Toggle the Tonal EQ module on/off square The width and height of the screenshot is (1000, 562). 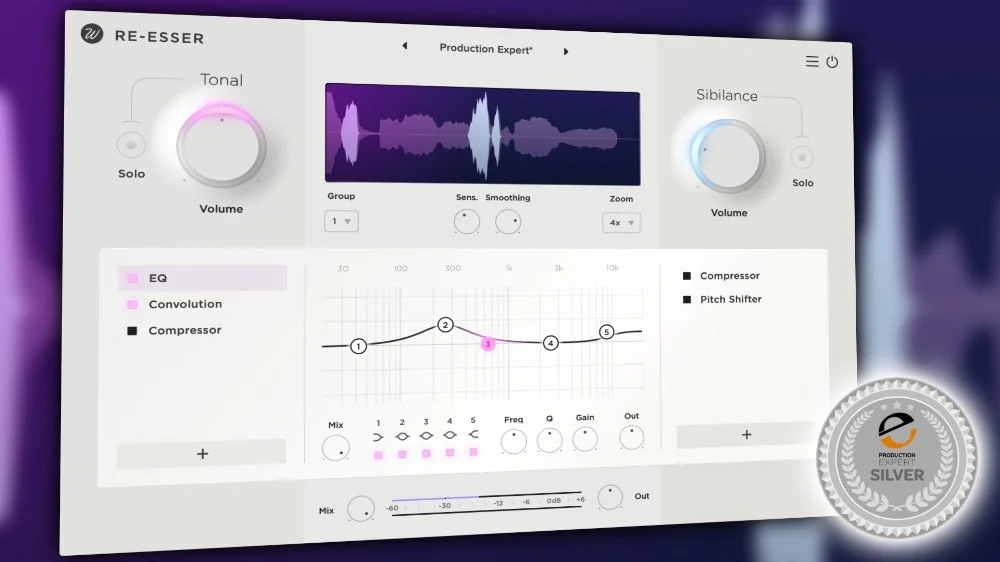pos(132,278)
